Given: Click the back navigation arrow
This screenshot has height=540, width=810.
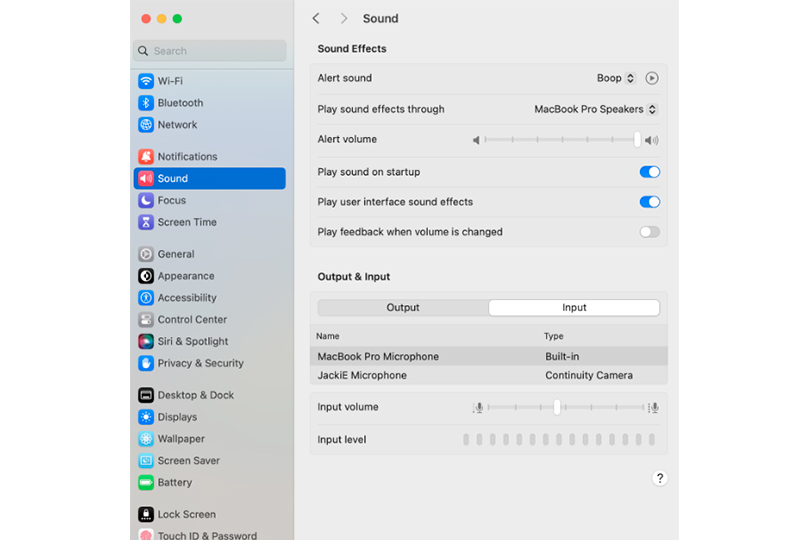Looking at the screenshot, I should coord(316,18).
